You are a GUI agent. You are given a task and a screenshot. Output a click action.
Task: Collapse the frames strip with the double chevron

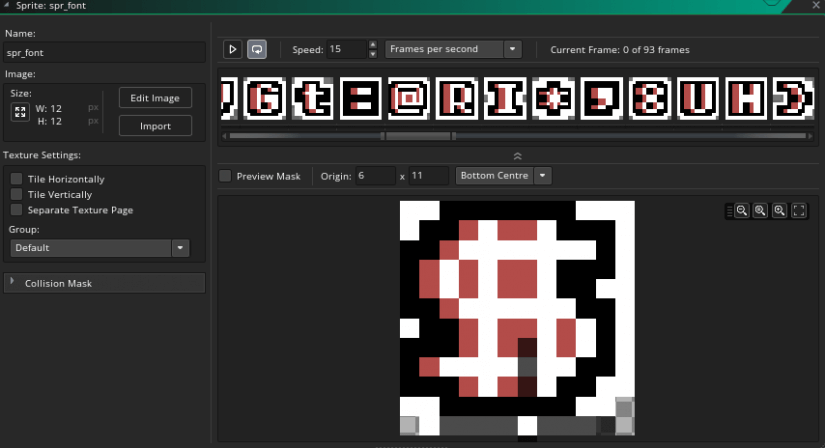pyautogui.click(x=517, y=156)
